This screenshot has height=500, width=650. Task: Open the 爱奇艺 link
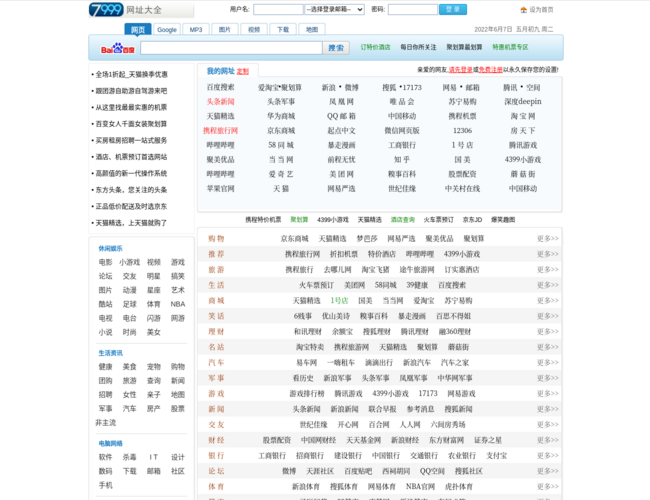[281, 174]
